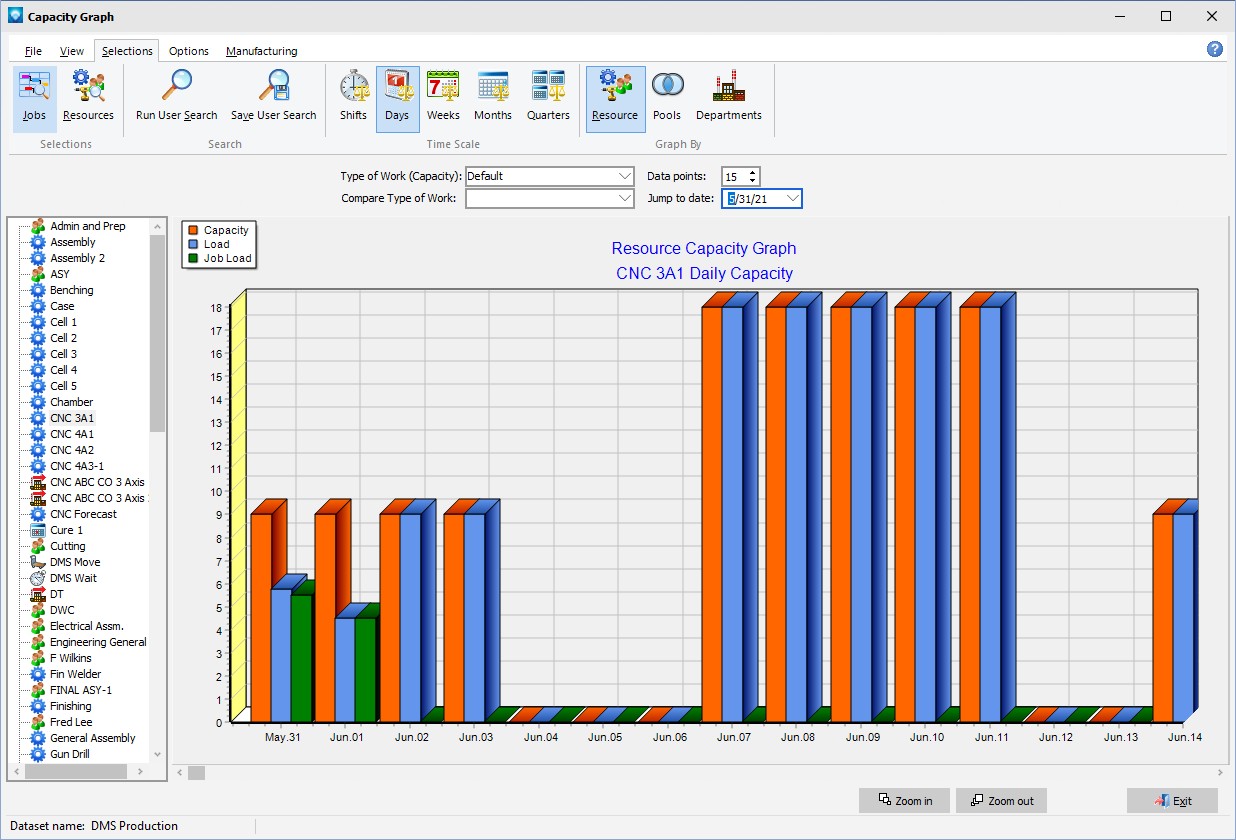Graph by Pools

[666, 98]
